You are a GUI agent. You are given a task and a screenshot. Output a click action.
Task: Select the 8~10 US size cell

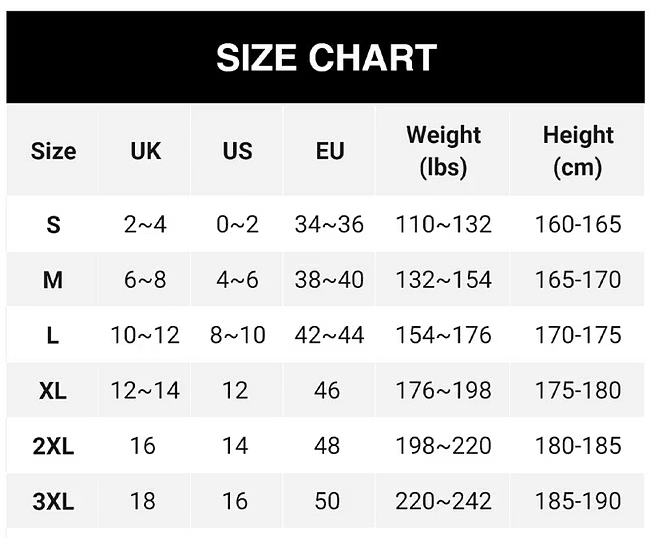[237, 335]
